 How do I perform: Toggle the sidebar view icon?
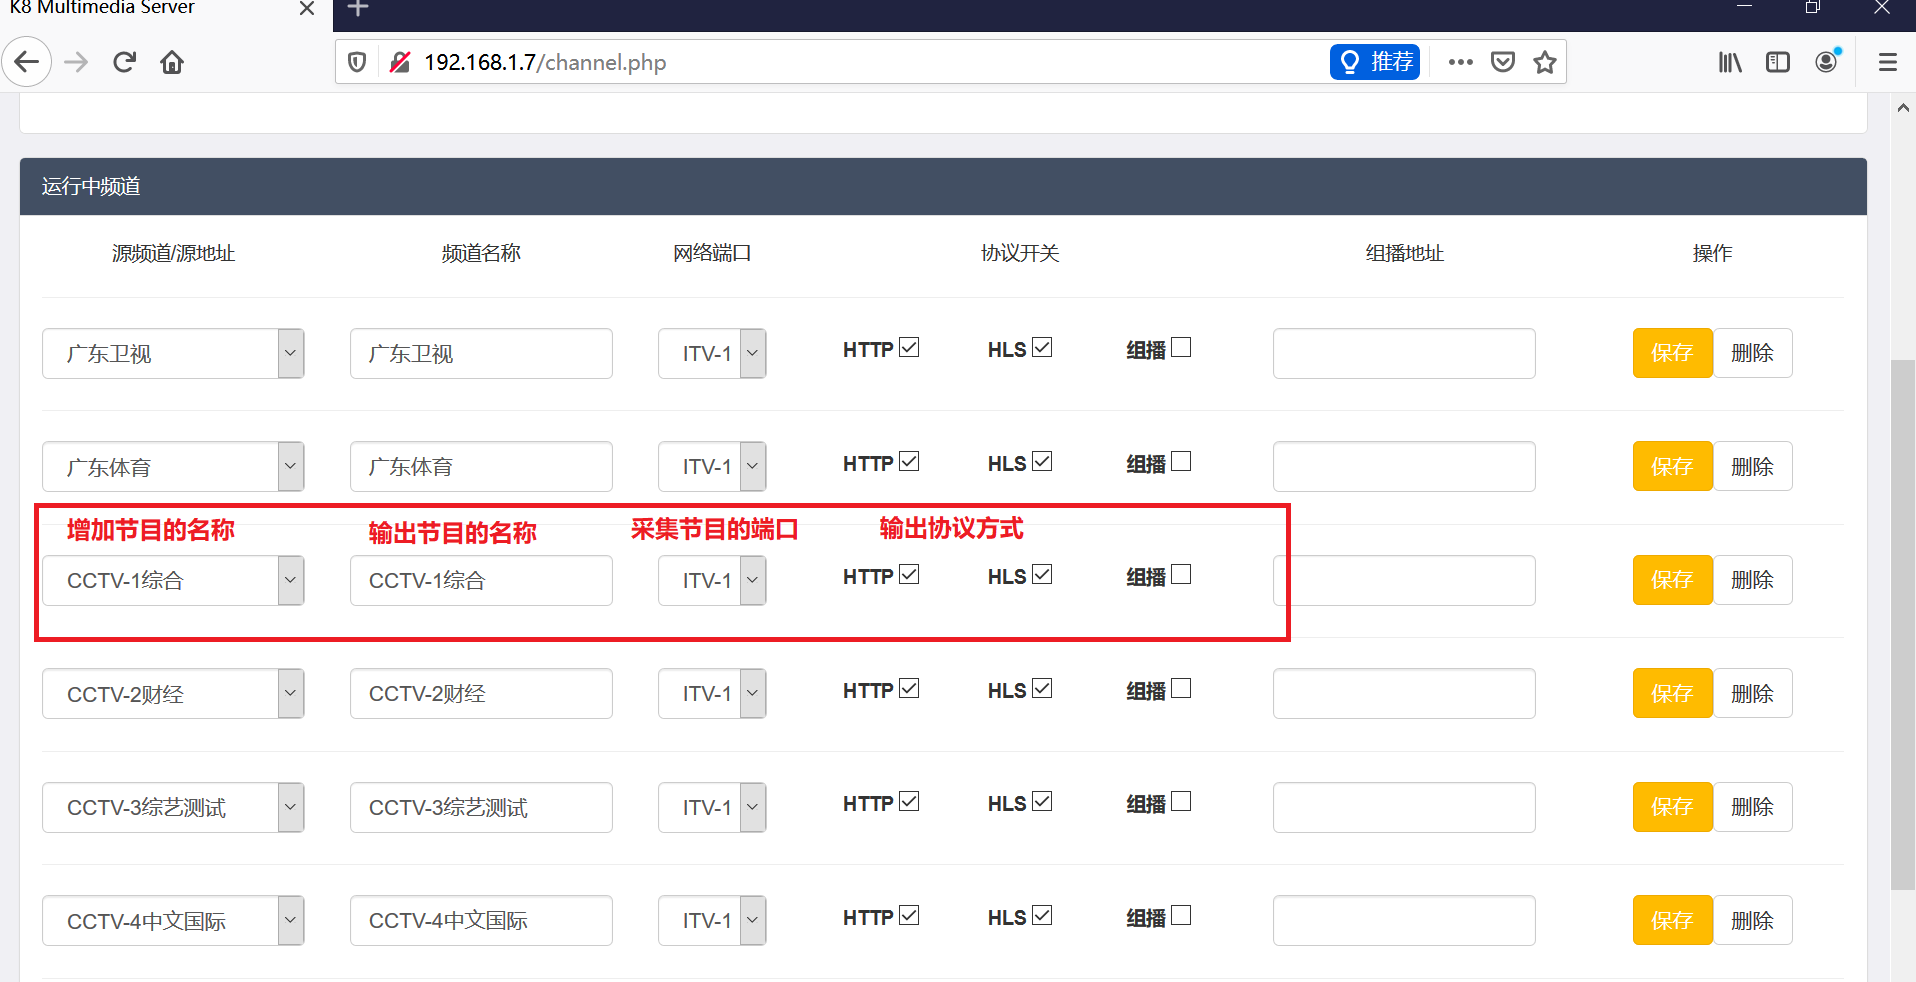1778,62
